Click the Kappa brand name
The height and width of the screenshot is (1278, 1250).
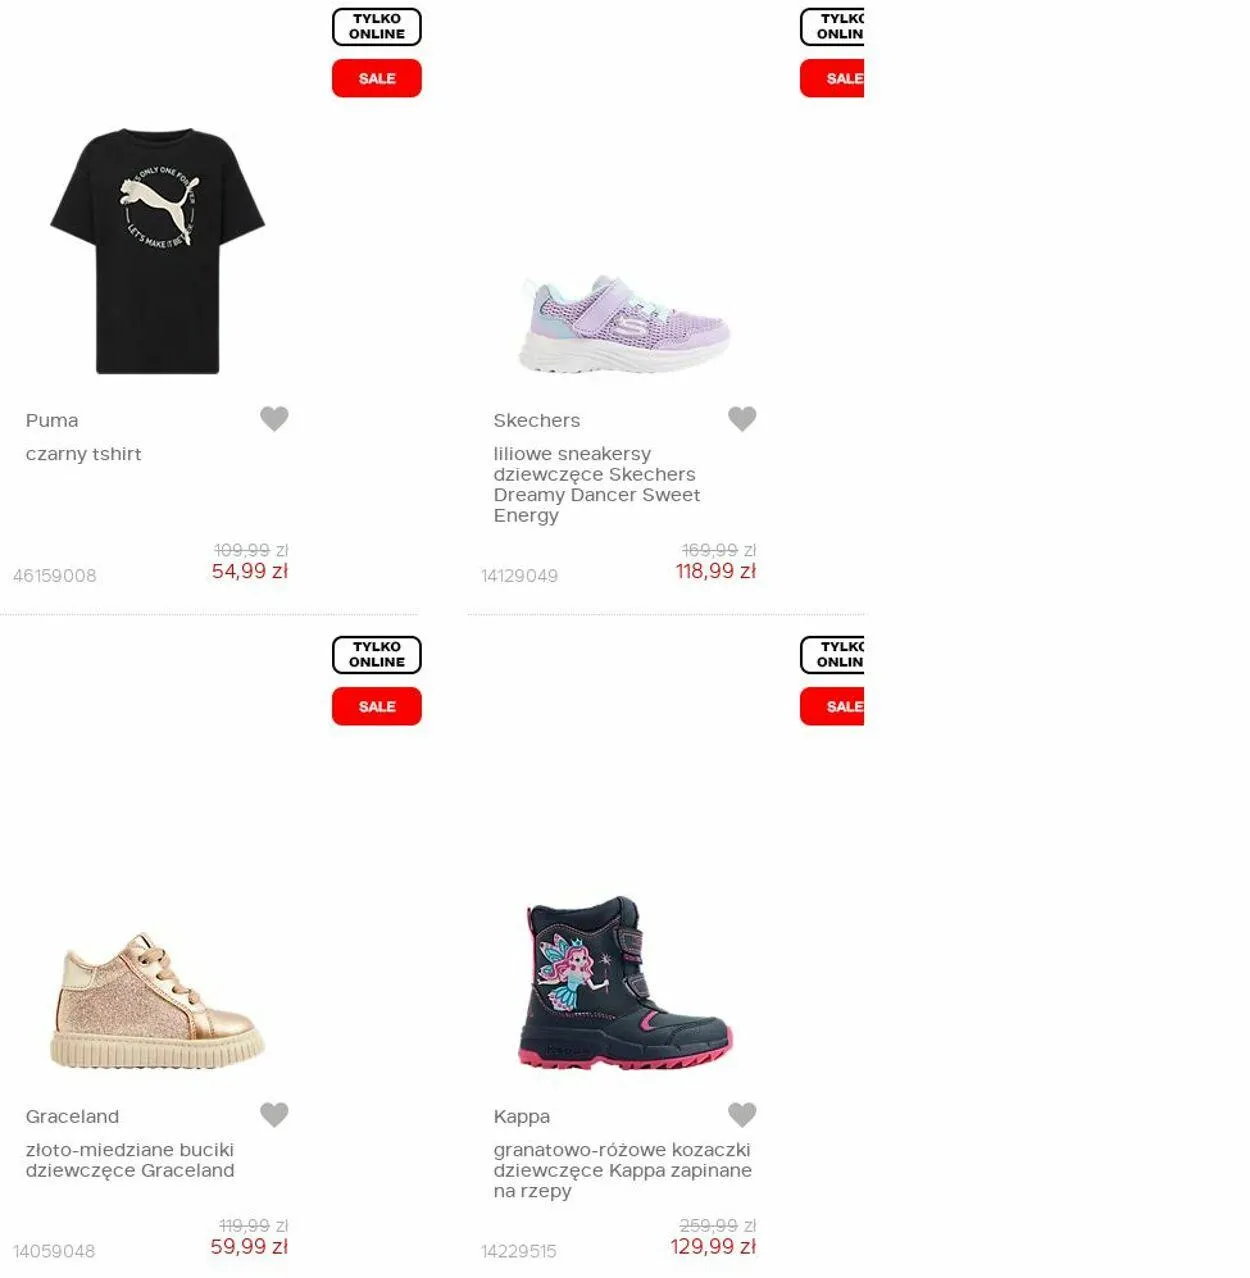coord(522,1117)
